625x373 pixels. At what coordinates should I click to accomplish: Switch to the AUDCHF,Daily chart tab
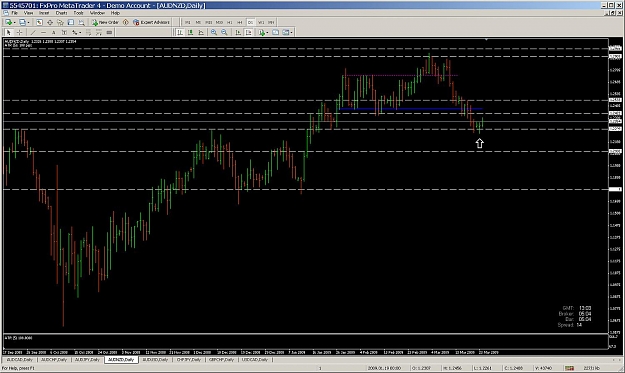coord(54,359)
